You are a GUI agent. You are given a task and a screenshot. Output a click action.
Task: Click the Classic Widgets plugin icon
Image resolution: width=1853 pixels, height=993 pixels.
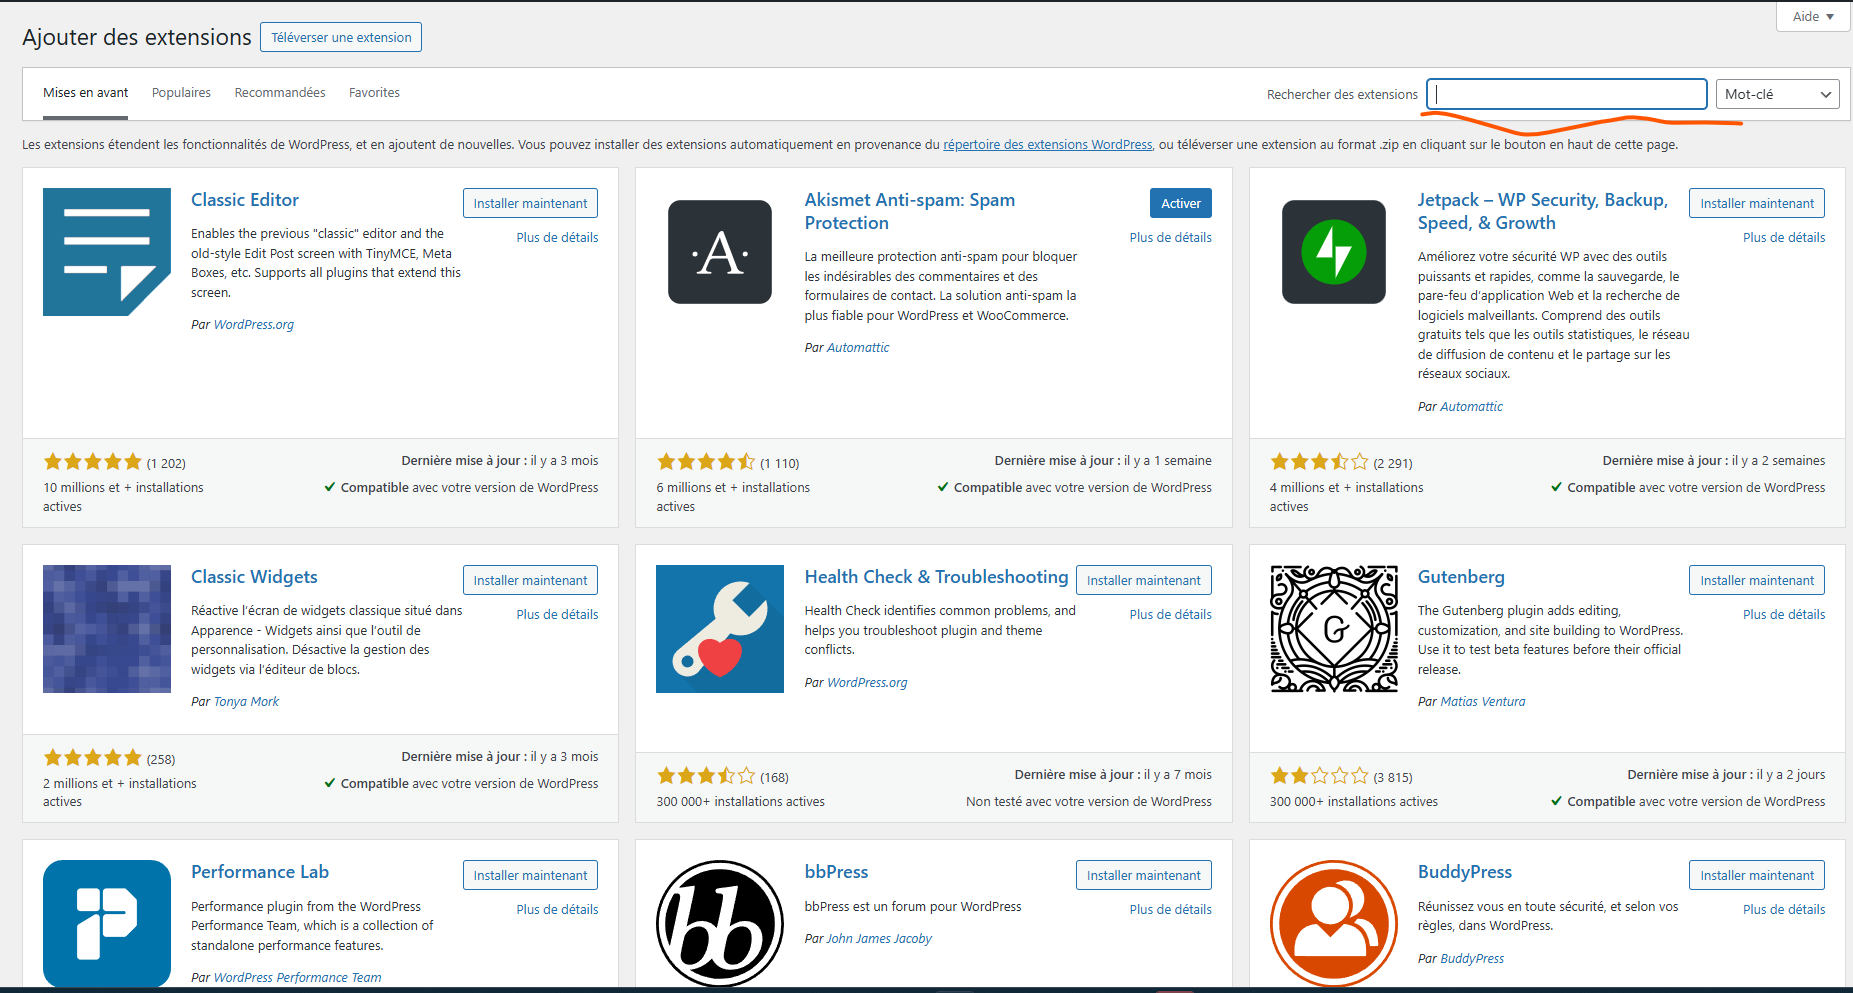click(107, 629)
